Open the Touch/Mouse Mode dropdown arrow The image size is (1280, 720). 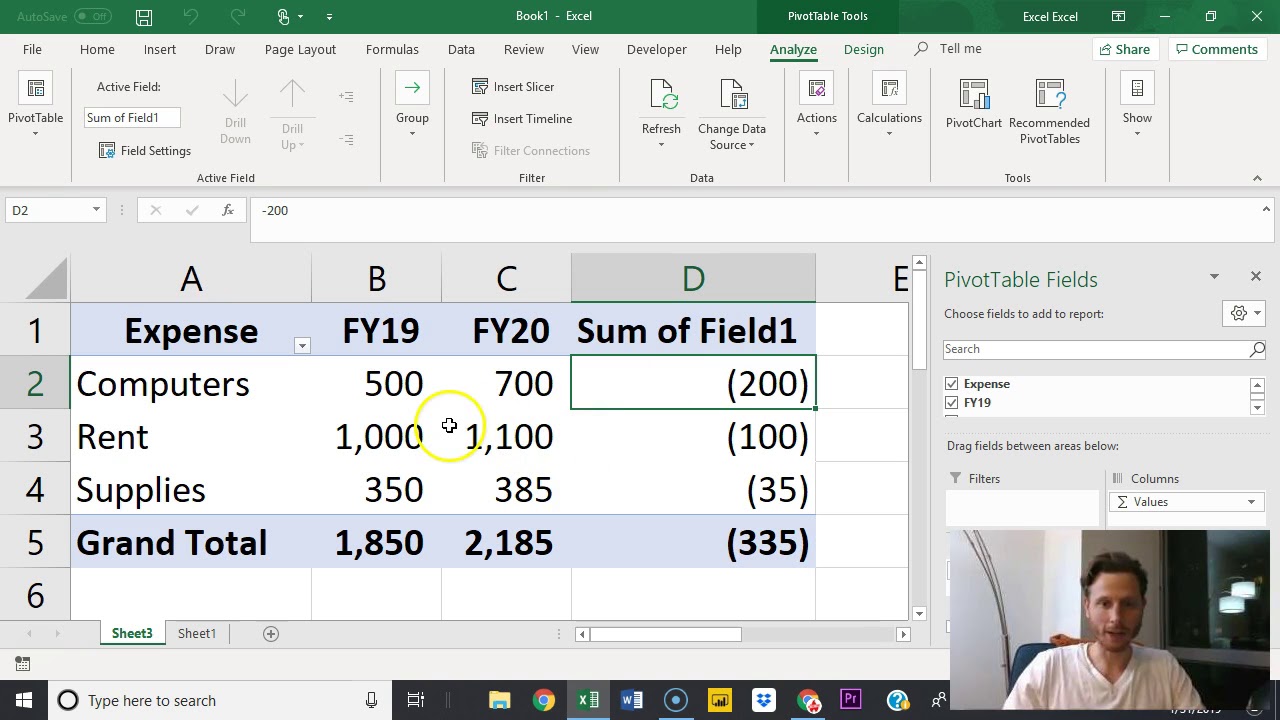pos(301,16)
